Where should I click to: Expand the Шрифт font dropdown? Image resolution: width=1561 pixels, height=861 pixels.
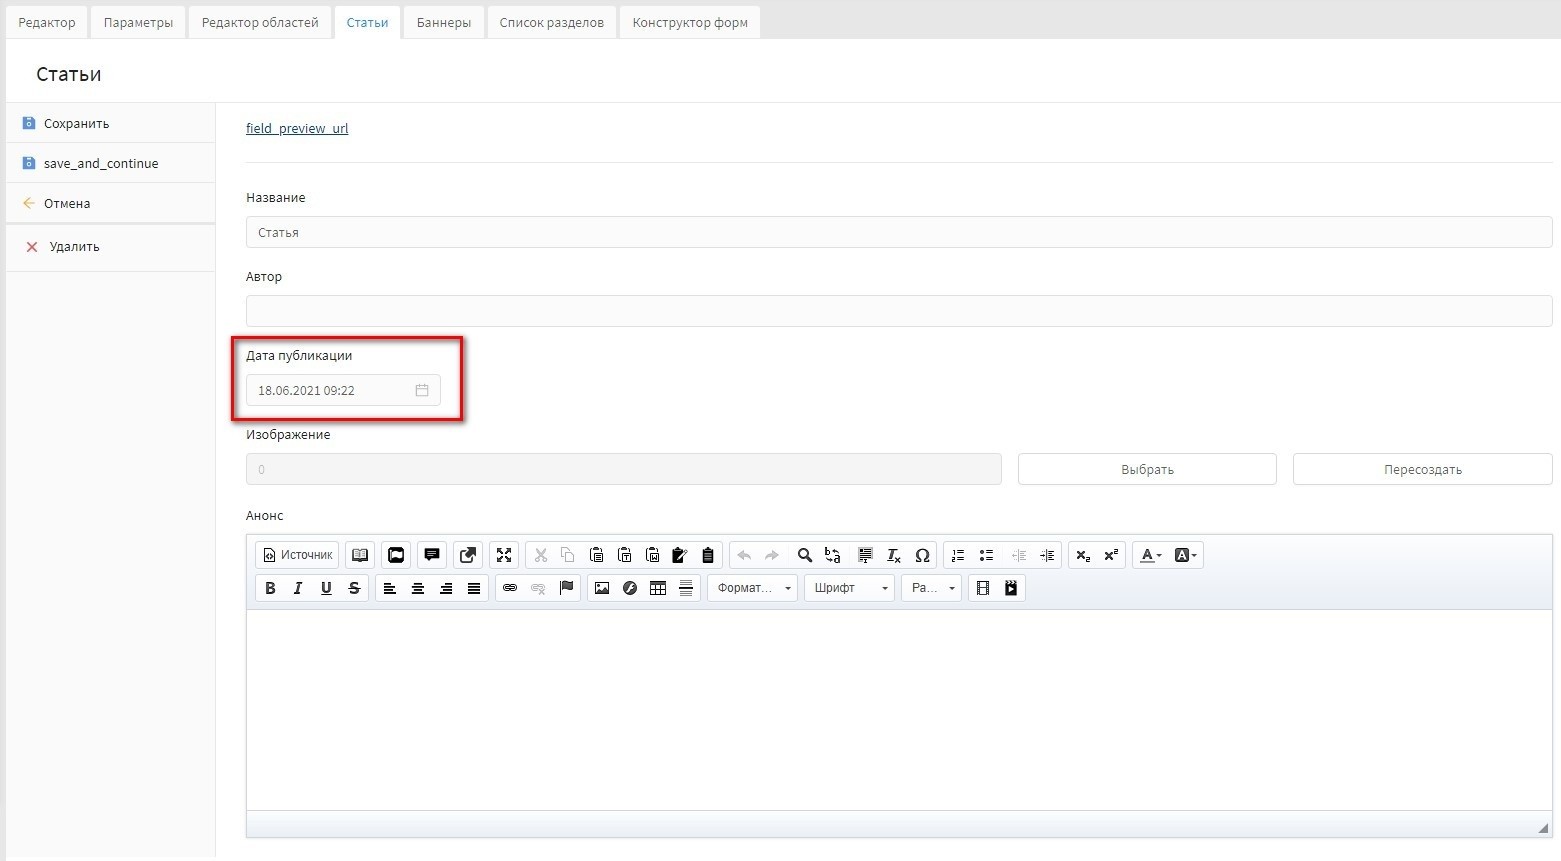(x=849, y=588)
